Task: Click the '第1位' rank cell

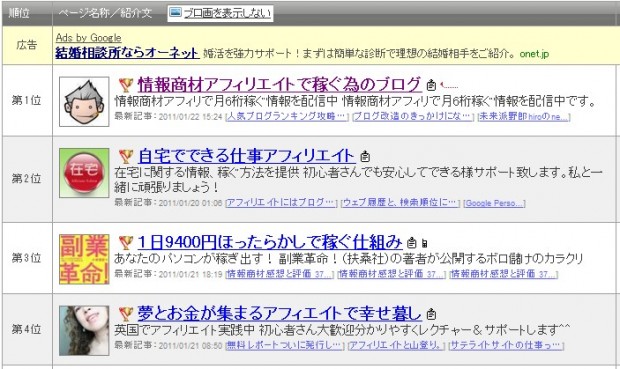Action: pos(26,100)
